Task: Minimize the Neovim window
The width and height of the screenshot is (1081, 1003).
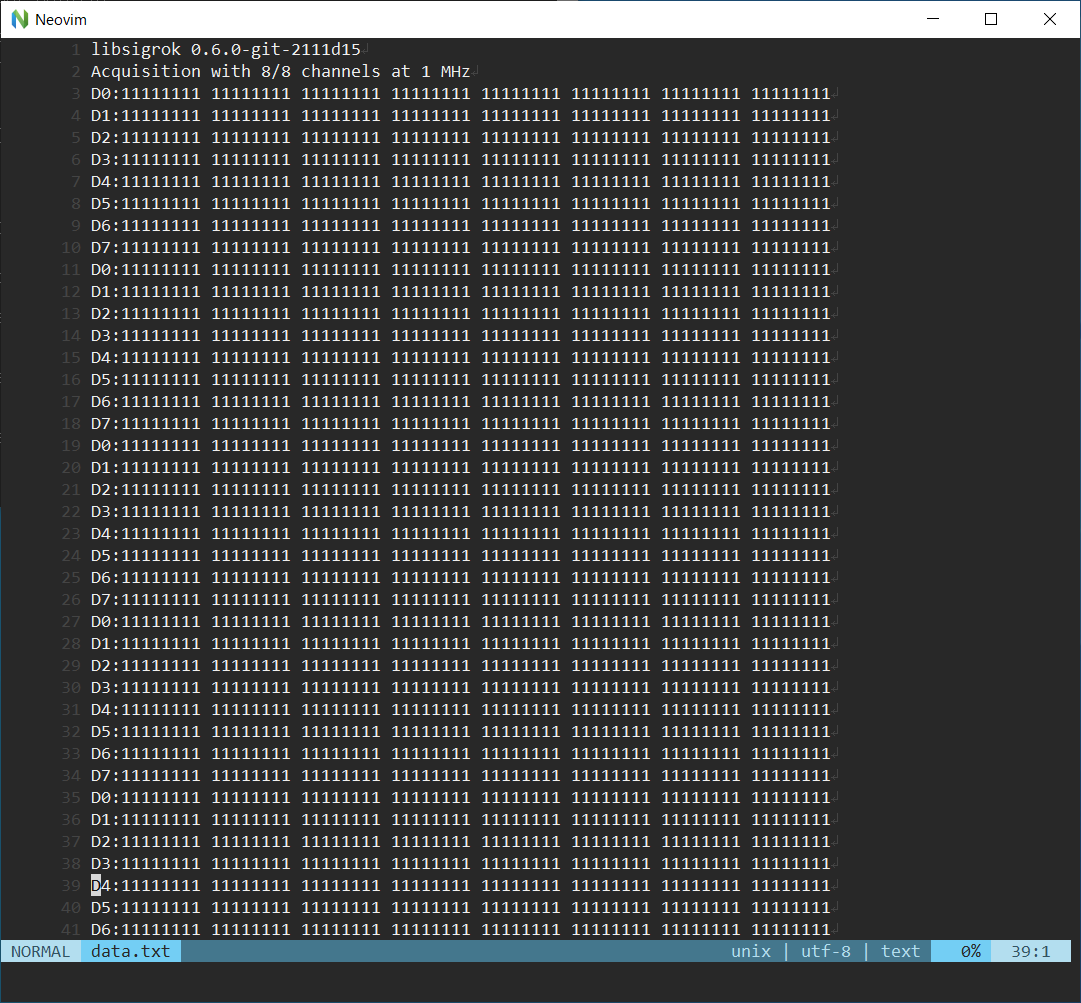Action: [x=933, y=19]
